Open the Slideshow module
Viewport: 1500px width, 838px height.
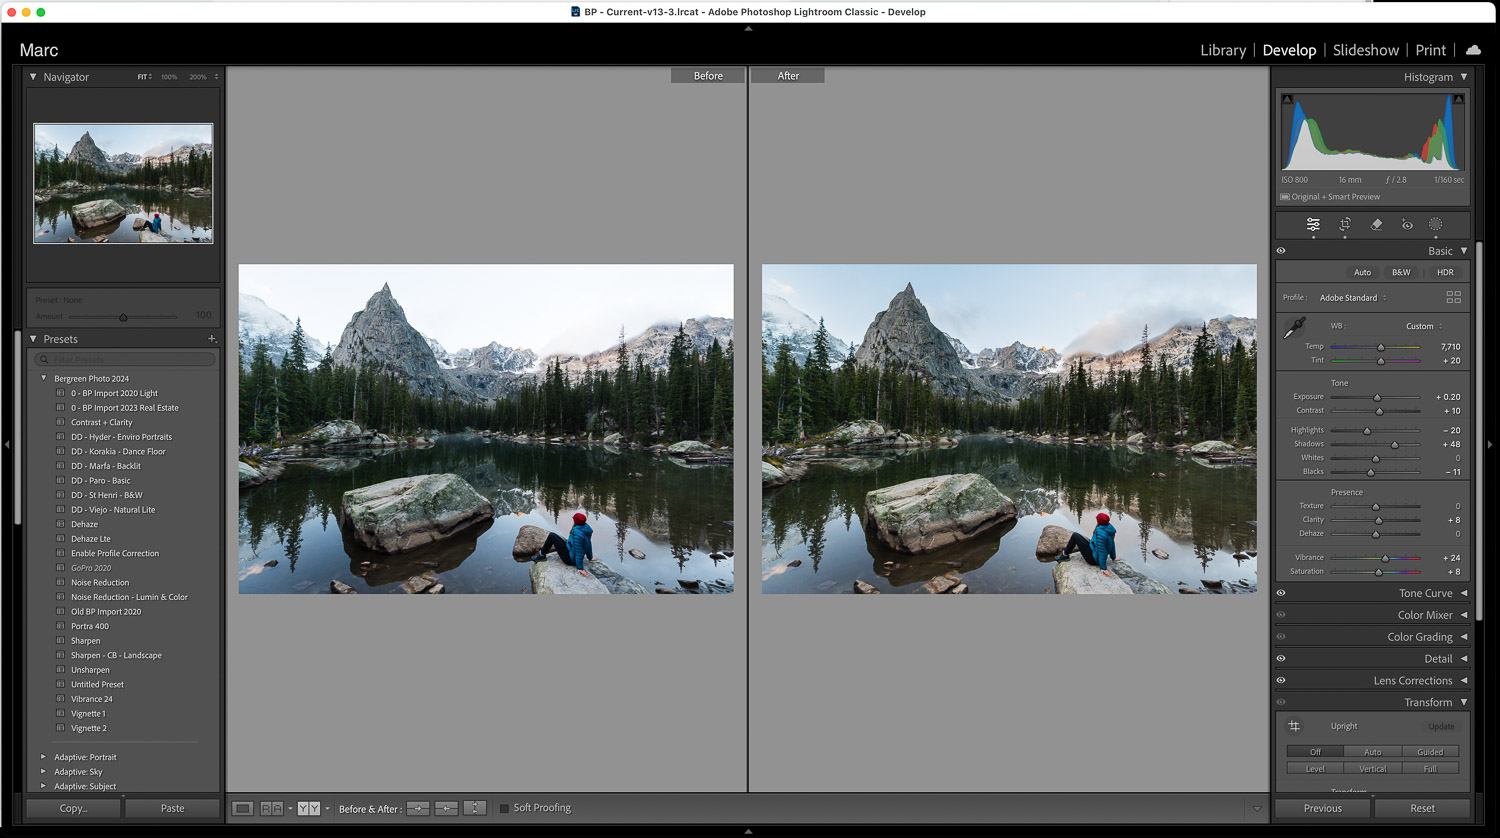click(1365, 50)
